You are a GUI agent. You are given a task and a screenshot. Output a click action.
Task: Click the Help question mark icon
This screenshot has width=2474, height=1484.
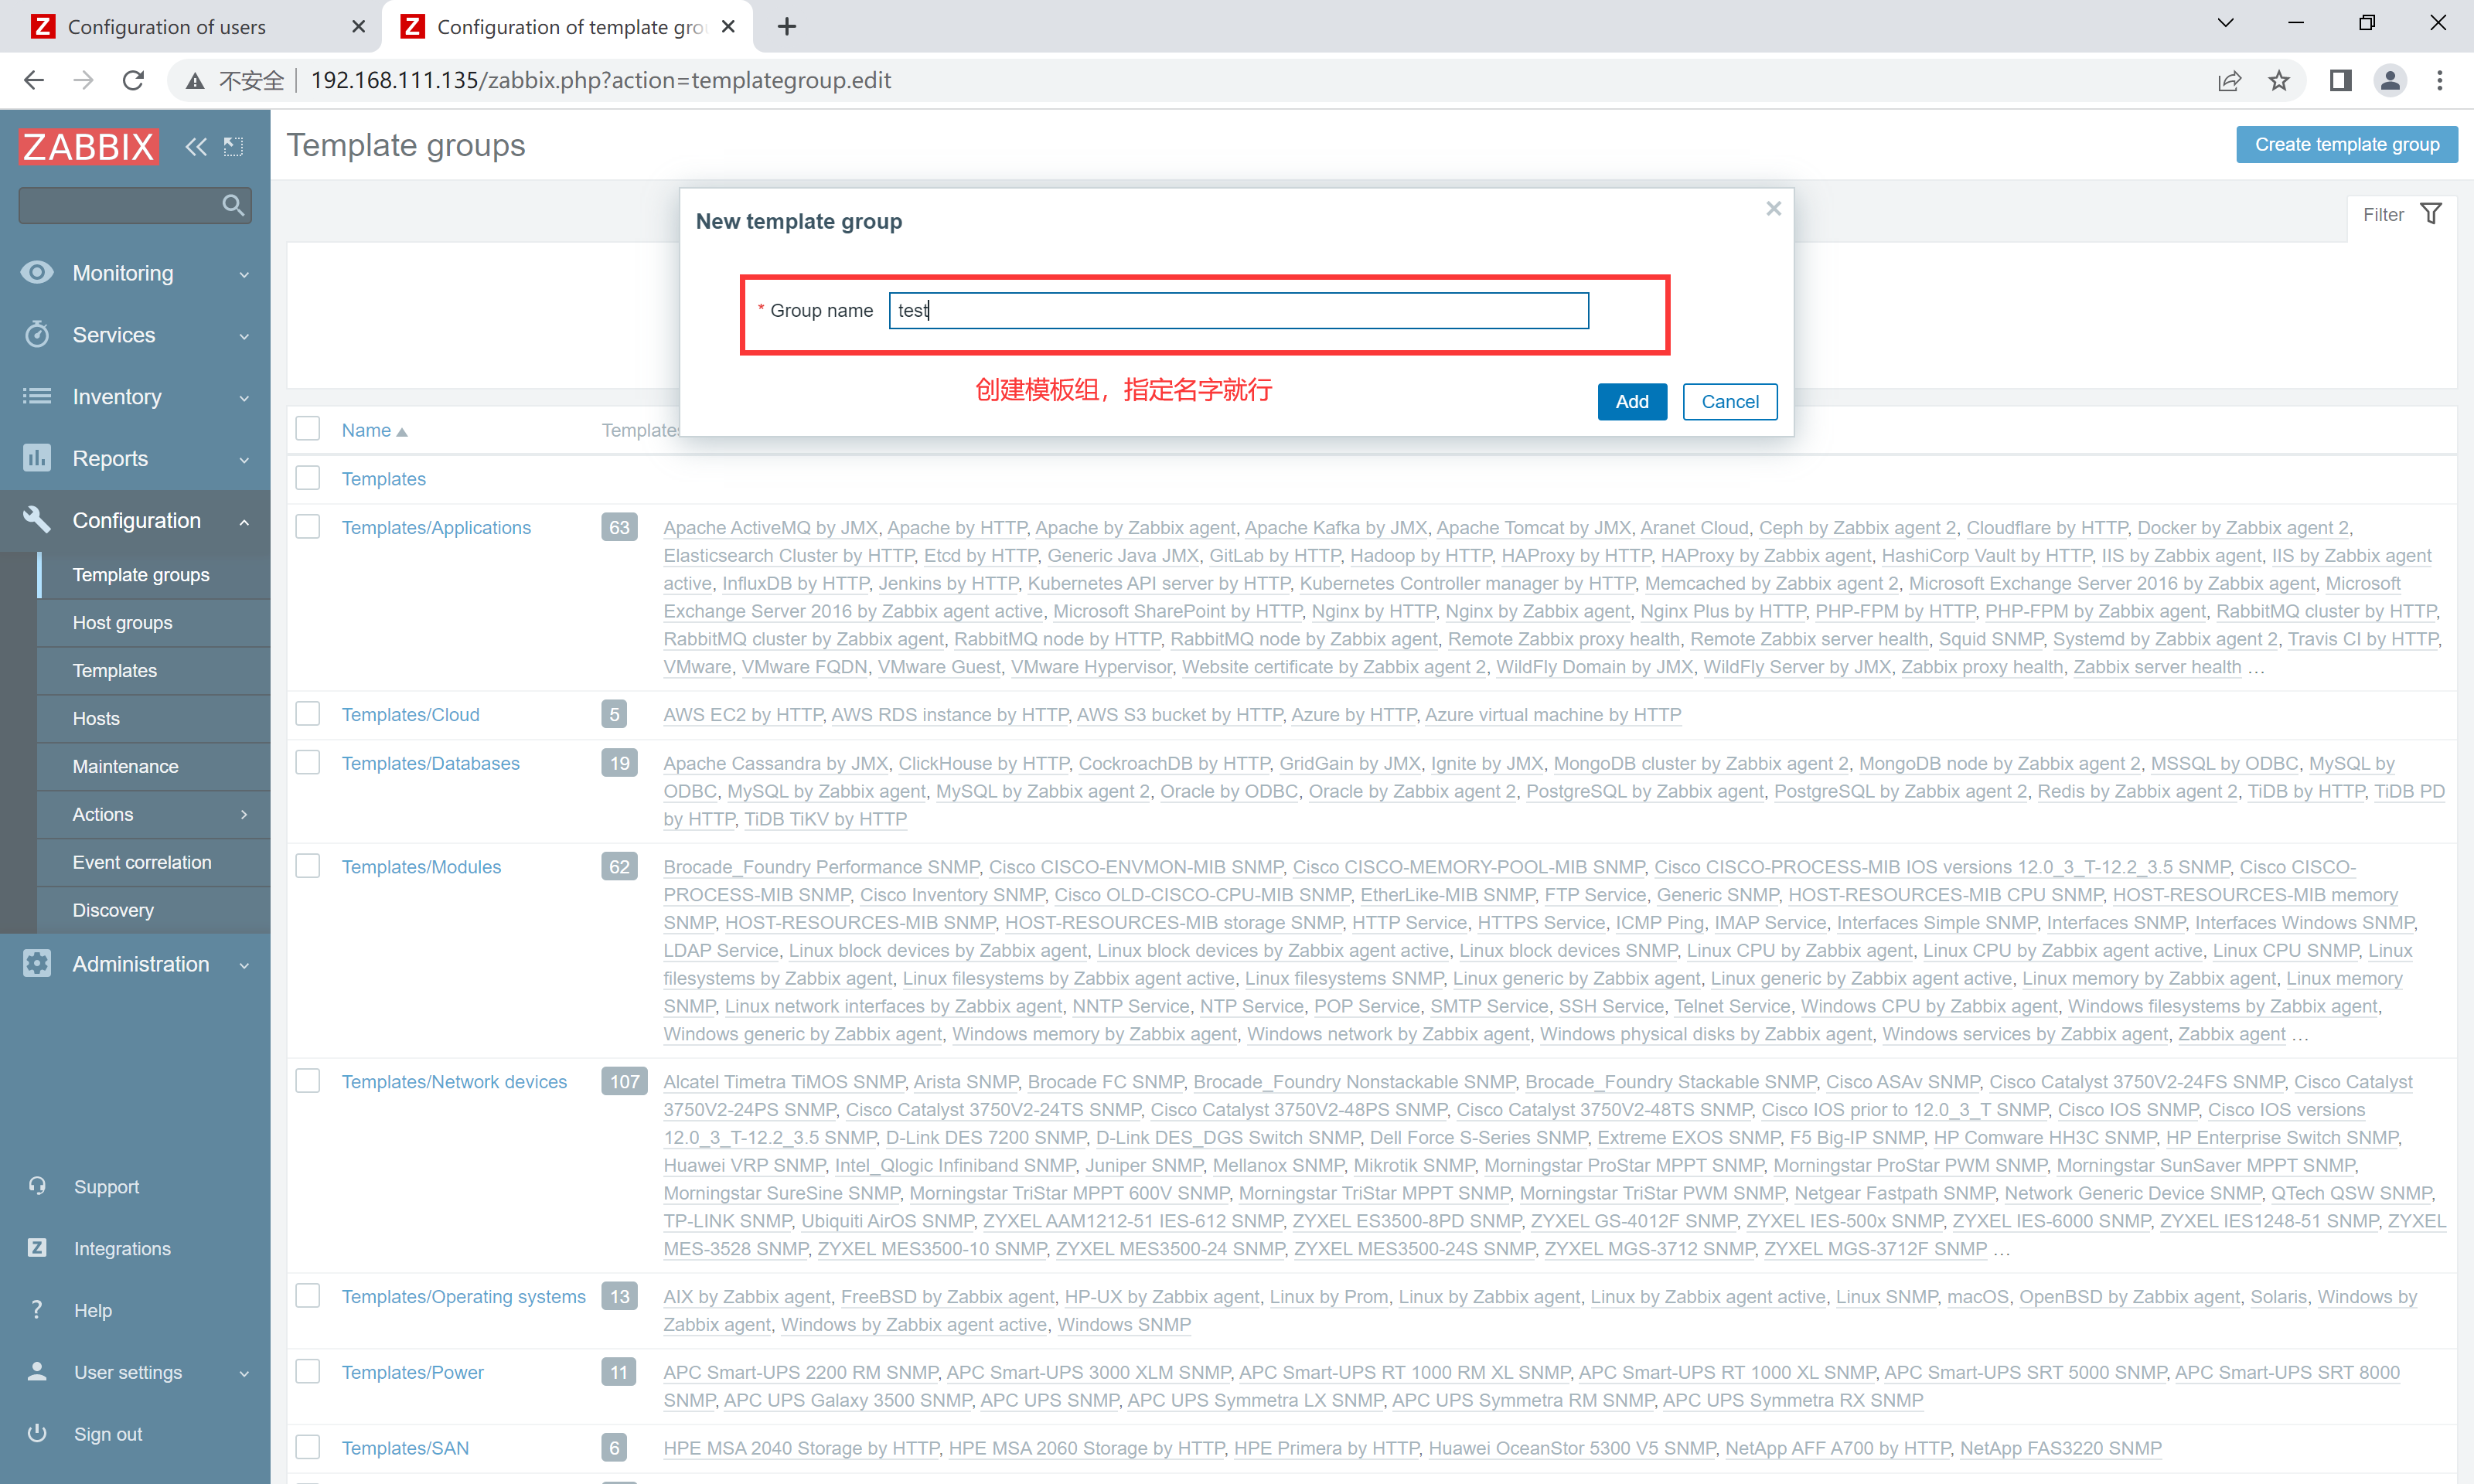tap(37, 1309)
